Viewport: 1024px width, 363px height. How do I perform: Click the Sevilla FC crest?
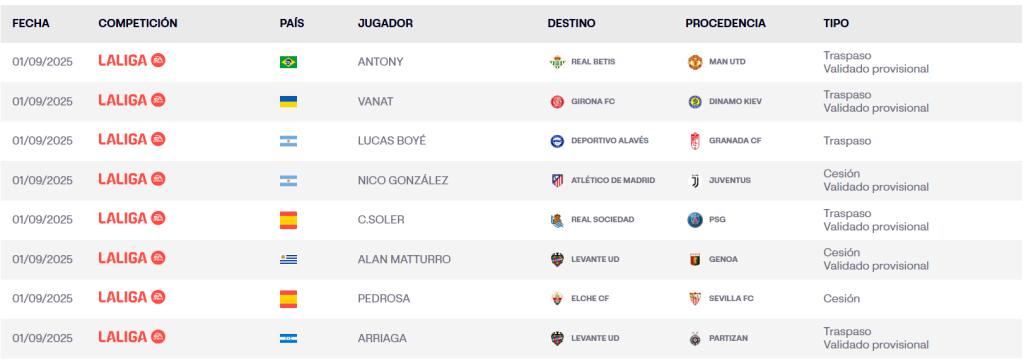click(694, 299)
